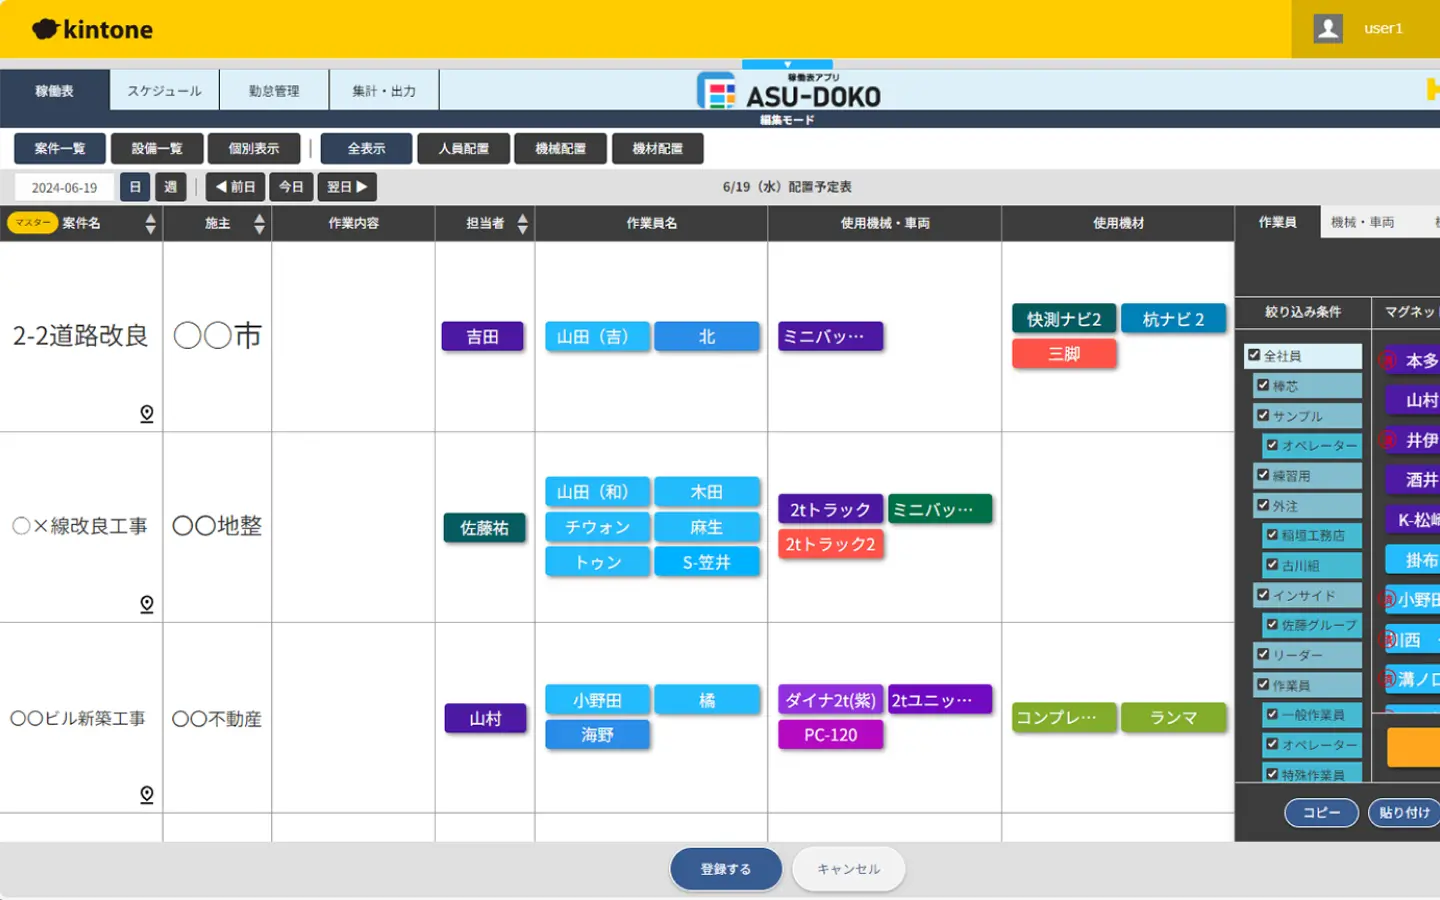Click the ASU-DOKO app logo
The image size is (1440, 900).
789,95
